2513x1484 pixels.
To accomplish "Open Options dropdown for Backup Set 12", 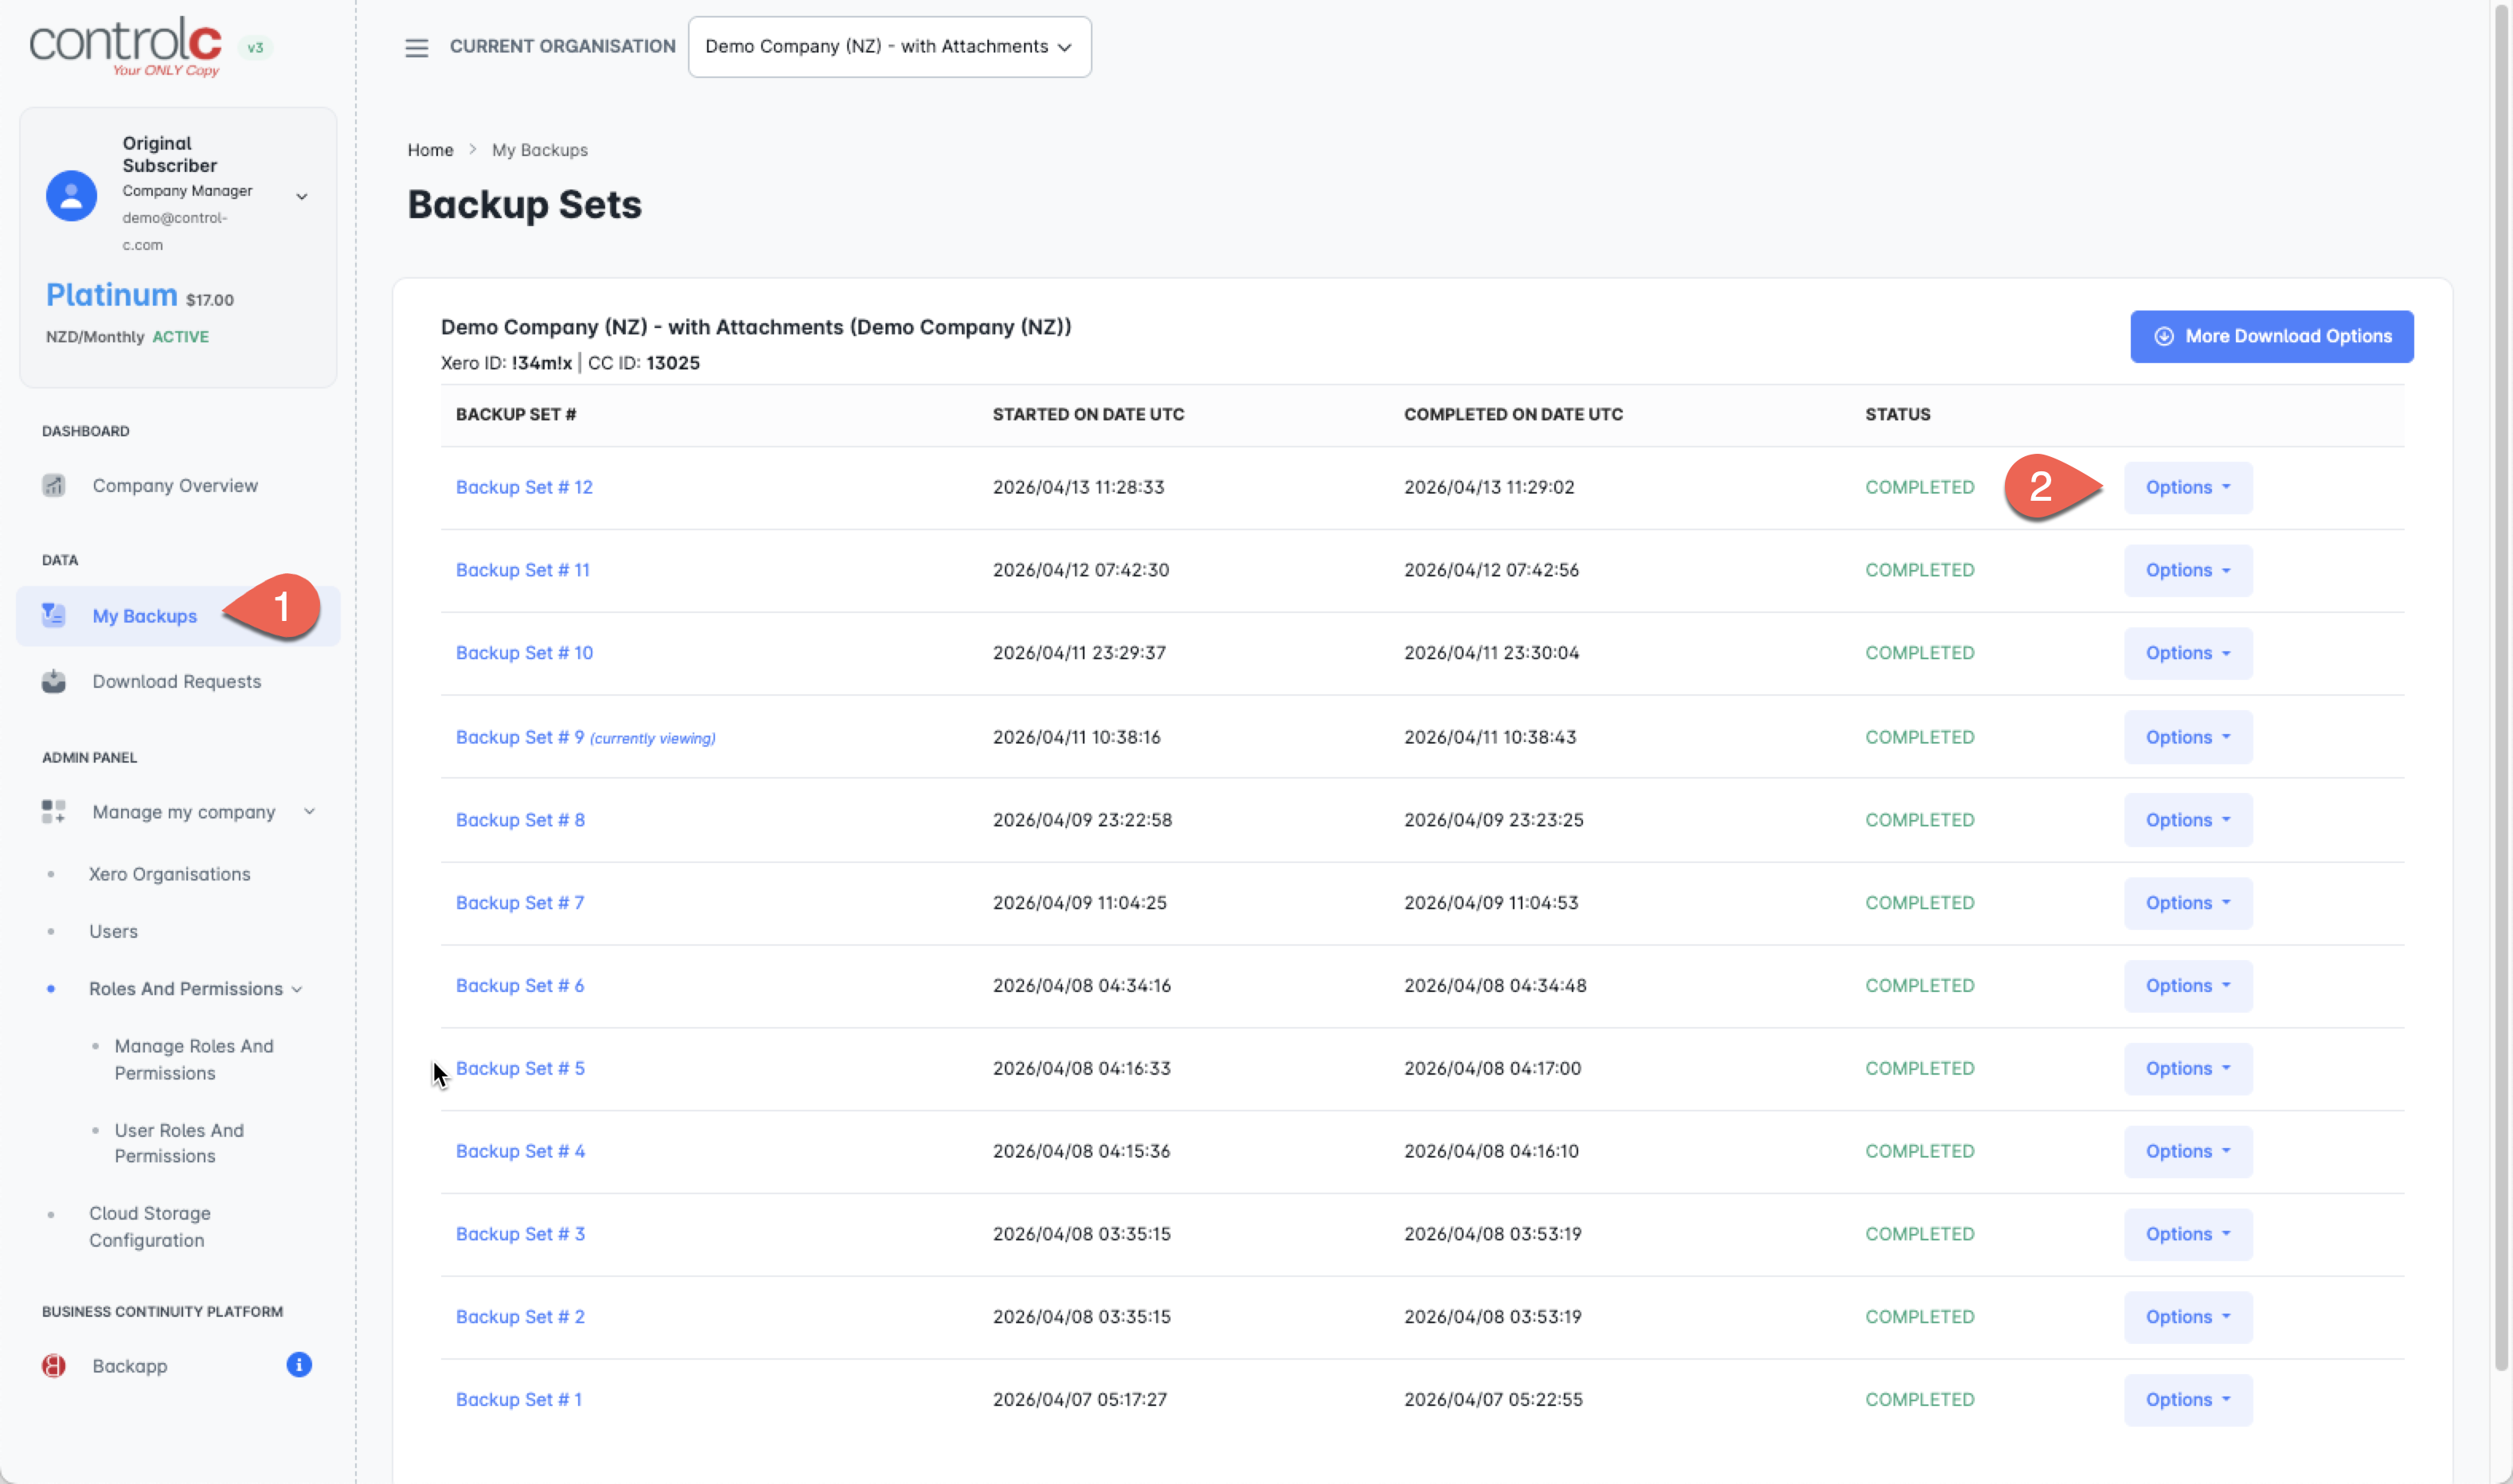I will tap(2187, 488).
